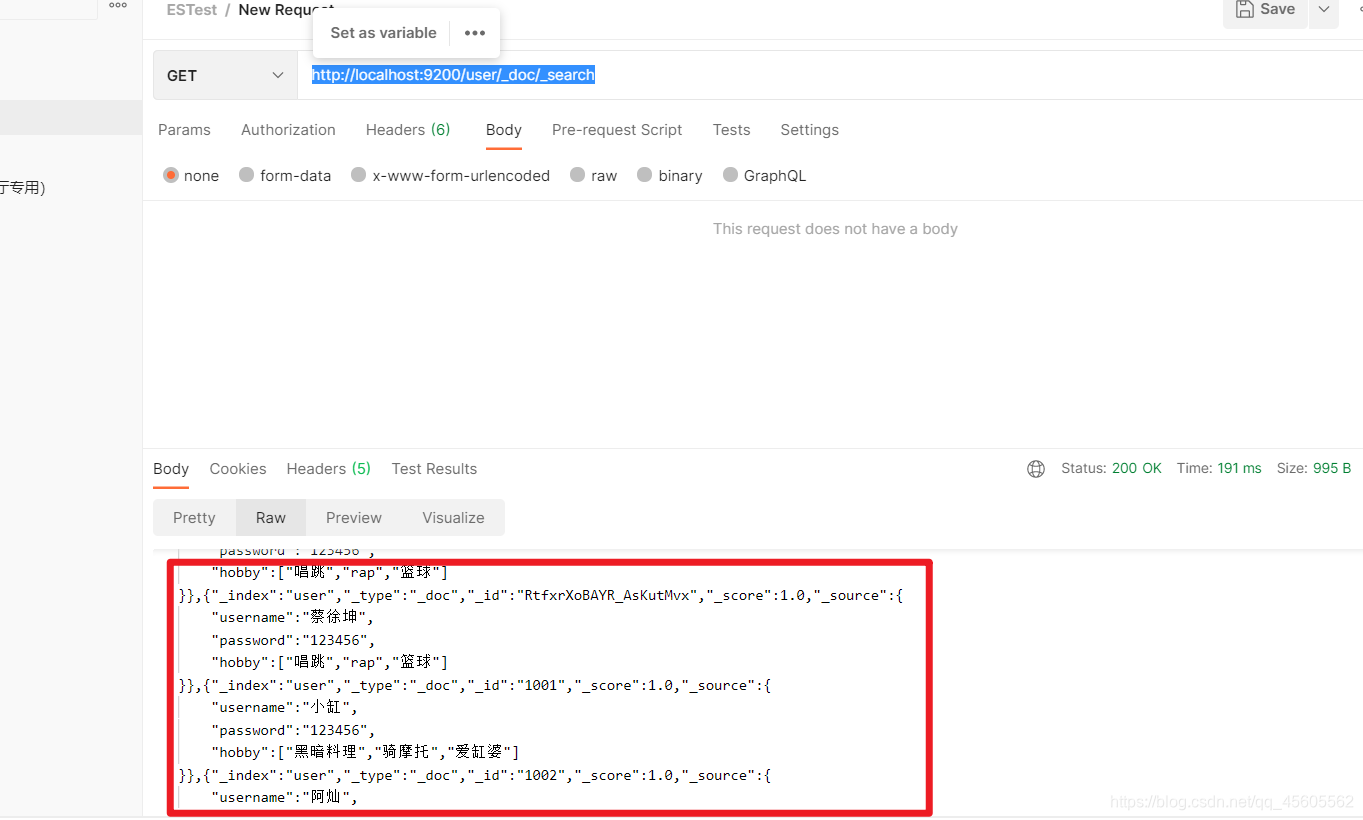The image size is (1363, 820).
Task: Switch to the Tests tab
Action: 731,130
